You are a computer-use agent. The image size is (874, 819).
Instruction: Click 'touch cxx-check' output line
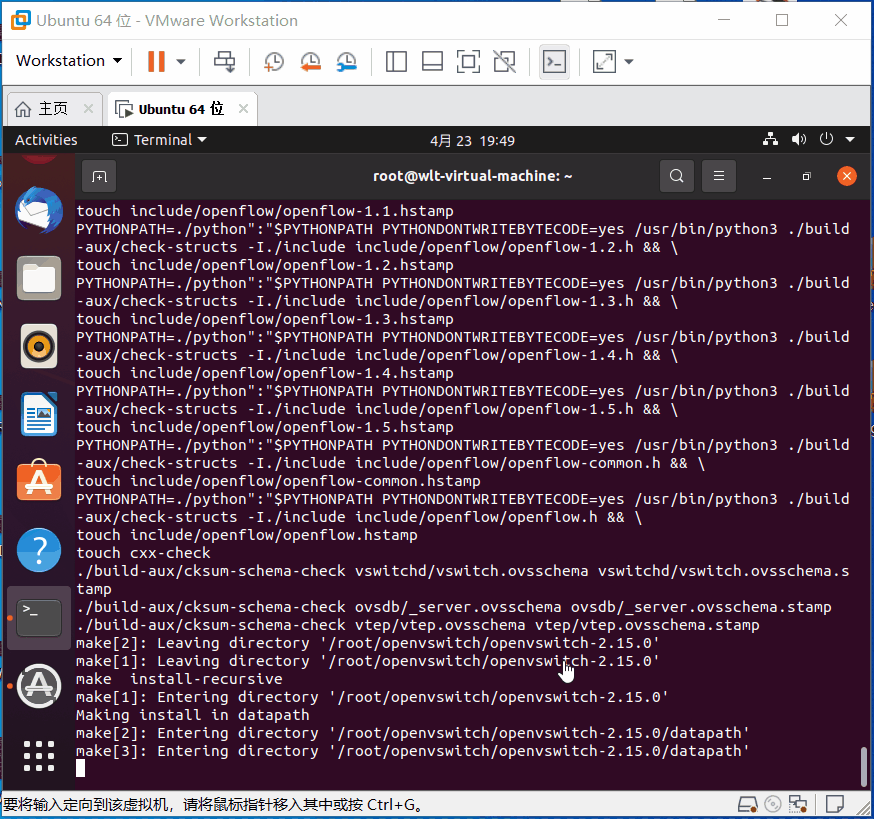tap(143, 553)
